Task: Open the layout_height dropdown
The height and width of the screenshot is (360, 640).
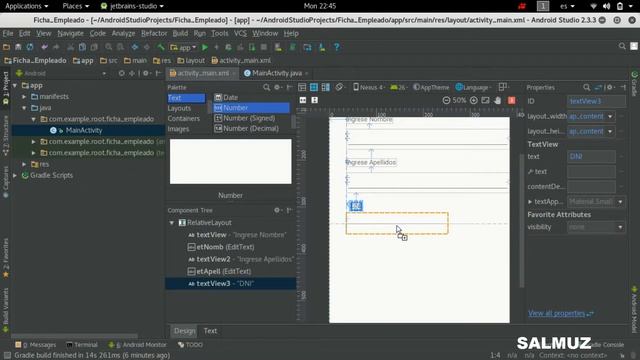Action: point(610,131)
